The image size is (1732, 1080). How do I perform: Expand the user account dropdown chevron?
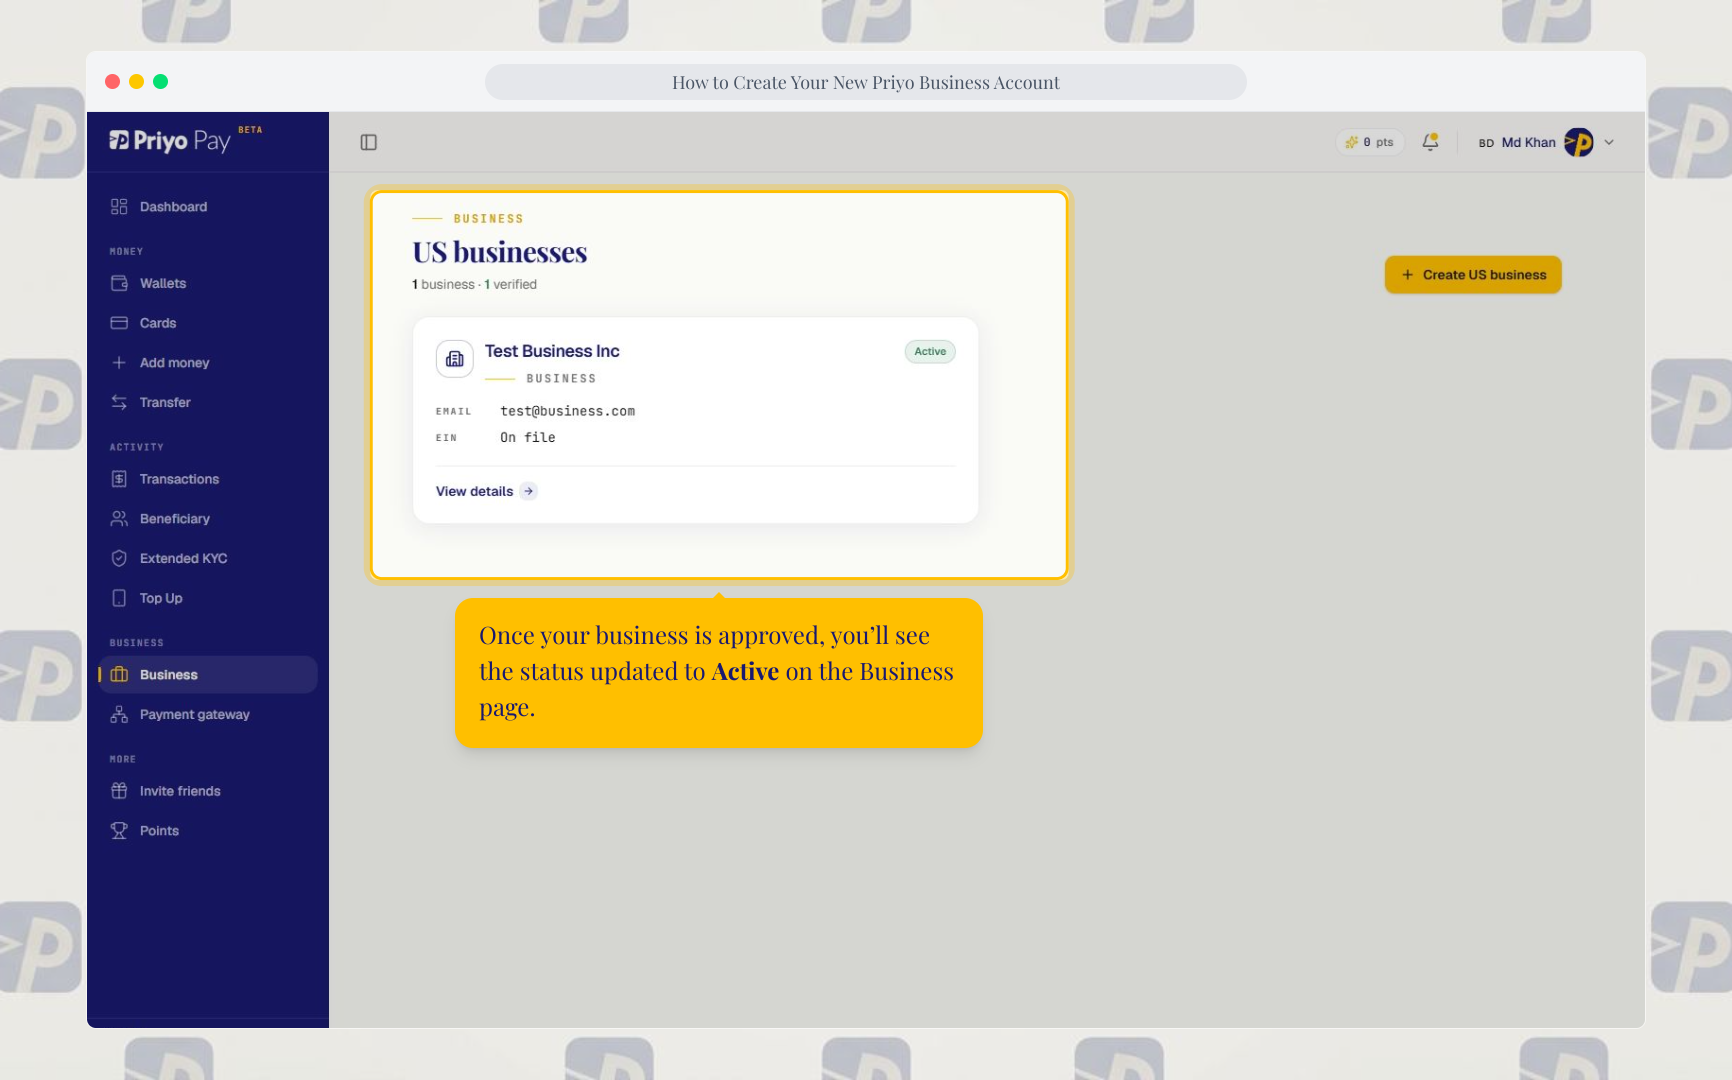tap(1609, 142)
